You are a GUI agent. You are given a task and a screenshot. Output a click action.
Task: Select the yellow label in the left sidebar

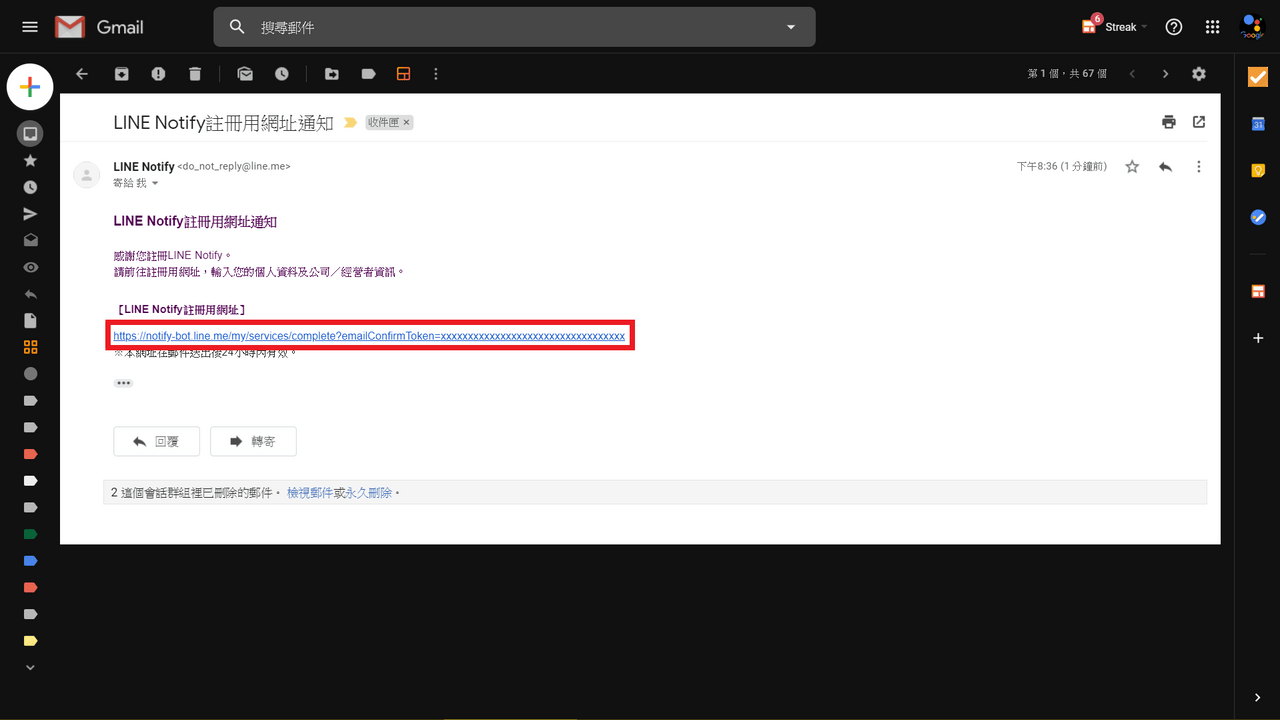30,641
